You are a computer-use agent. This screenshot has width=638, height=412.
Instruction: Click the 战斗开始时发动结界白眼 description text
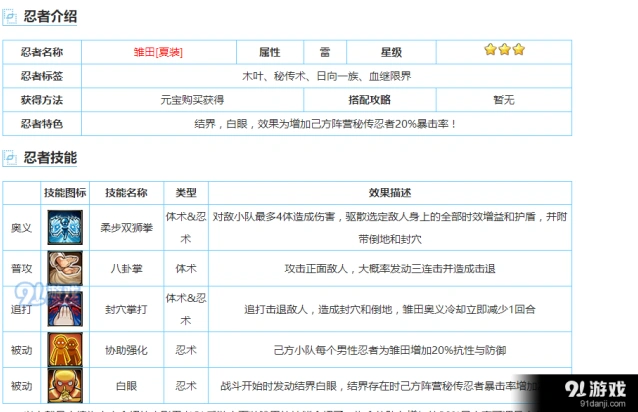coord(378,386)
